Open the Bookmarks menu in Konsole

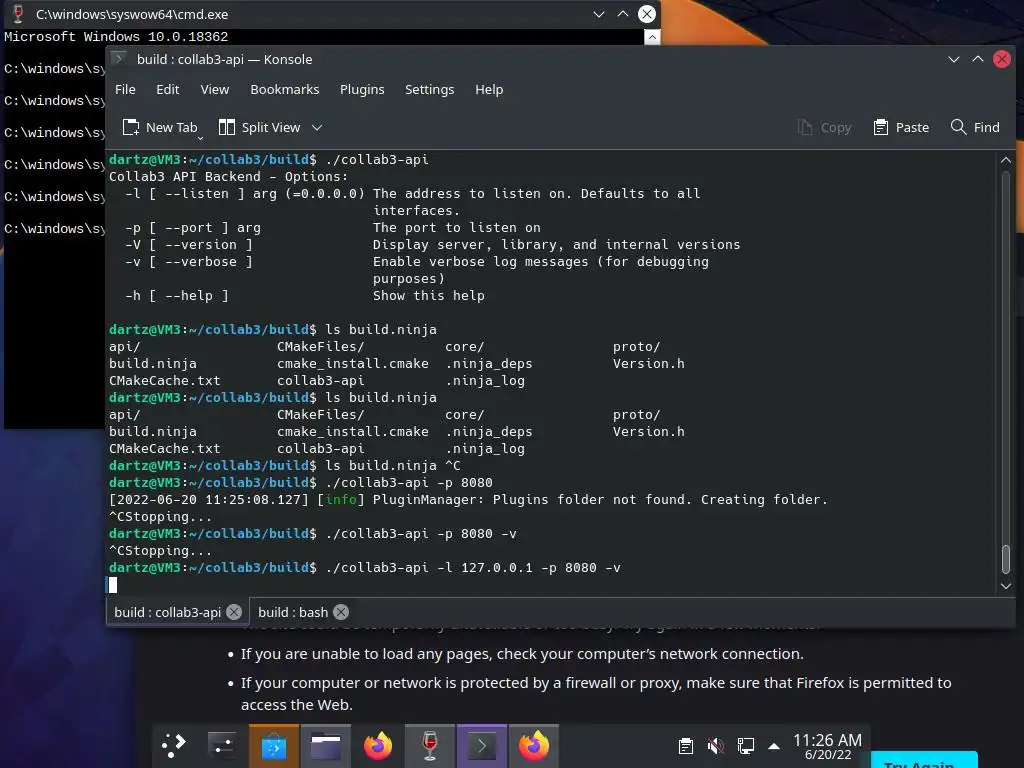tap(285, 89)
